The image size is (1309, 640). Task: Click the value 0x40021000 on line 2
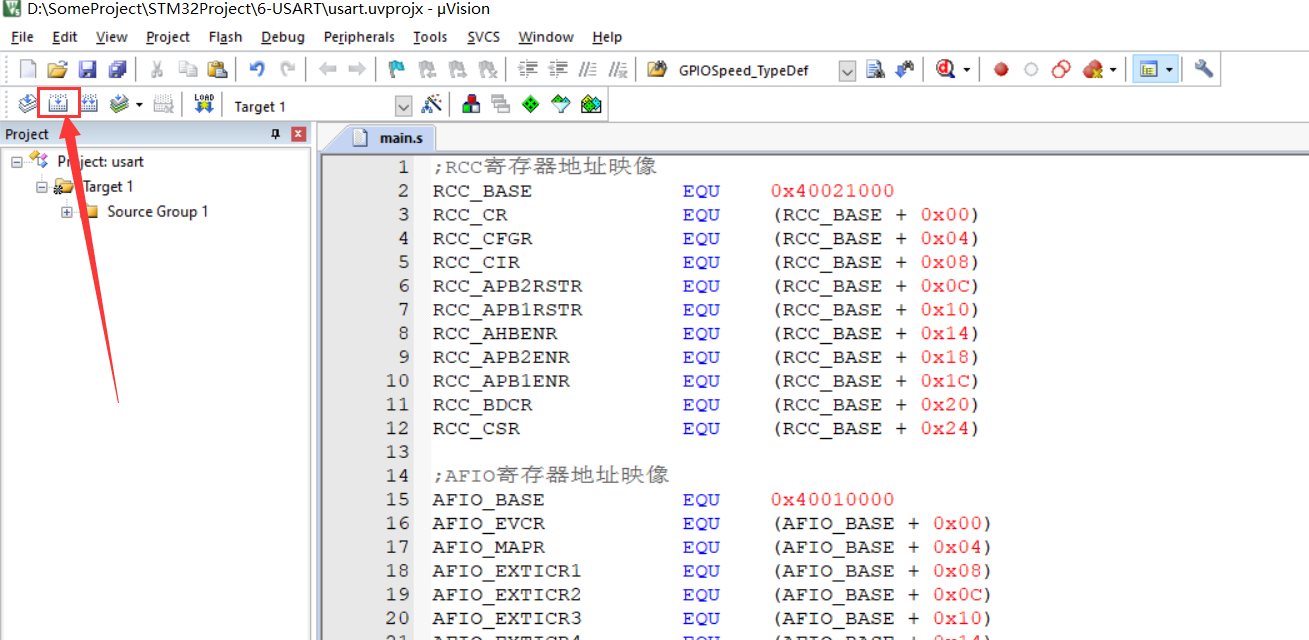tap(832, 191)
